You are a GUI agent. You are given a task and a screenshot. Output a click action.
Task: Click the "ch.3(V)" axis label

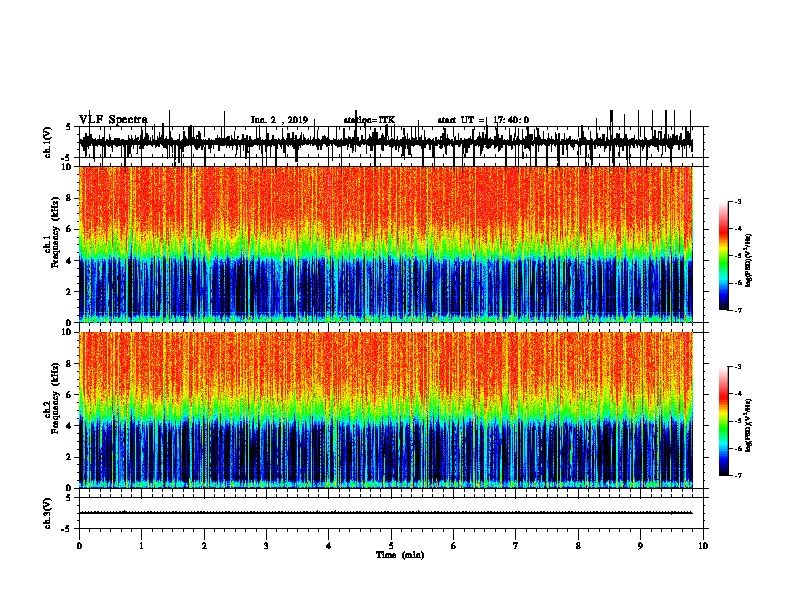click(48, 513)
